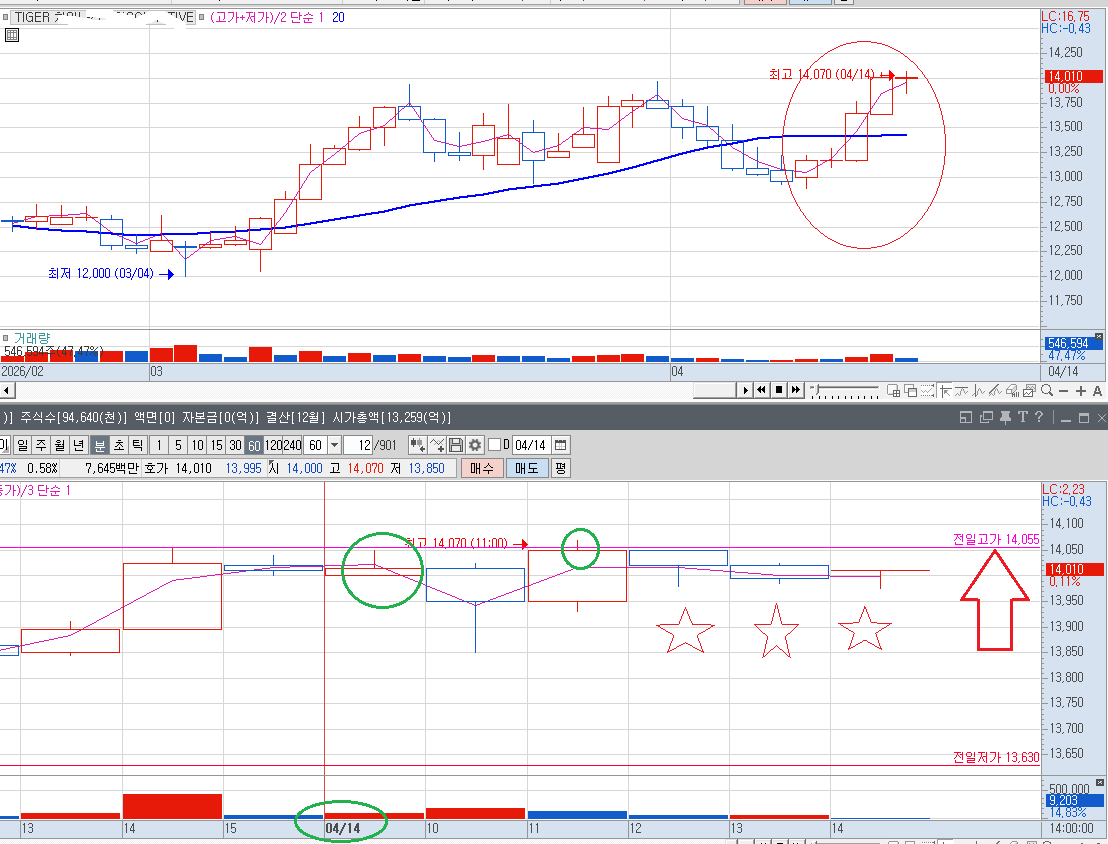Expand the 거래량 volume indicator label
The width and height of the screenshot is (1108, 844).
[x=30, y=338]
